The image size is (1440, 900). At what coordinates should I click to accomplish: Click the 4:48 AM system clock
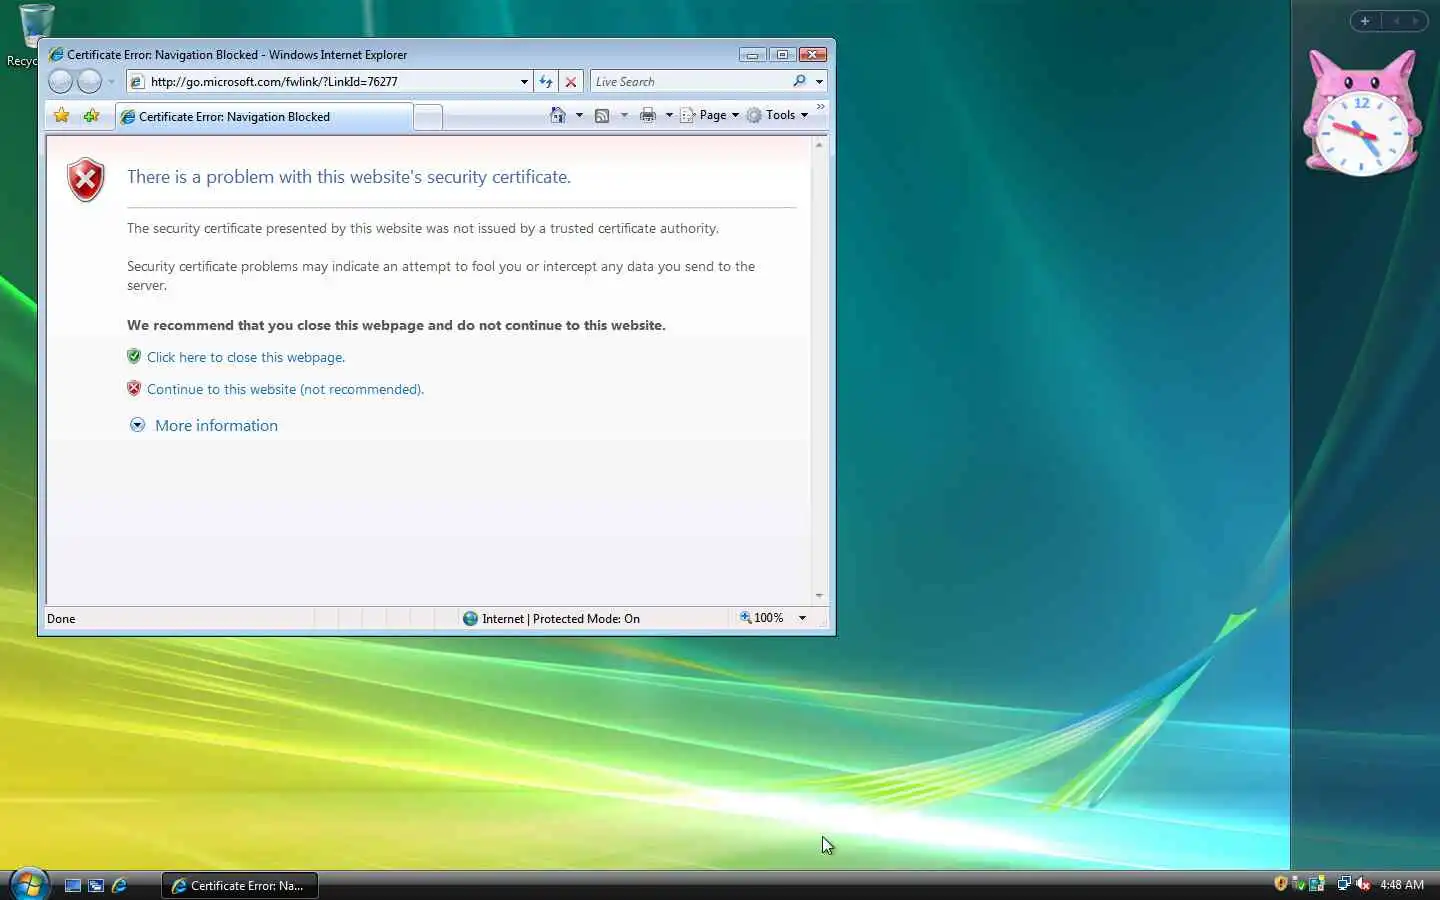pyautogui.click(x=1402, y=885)
